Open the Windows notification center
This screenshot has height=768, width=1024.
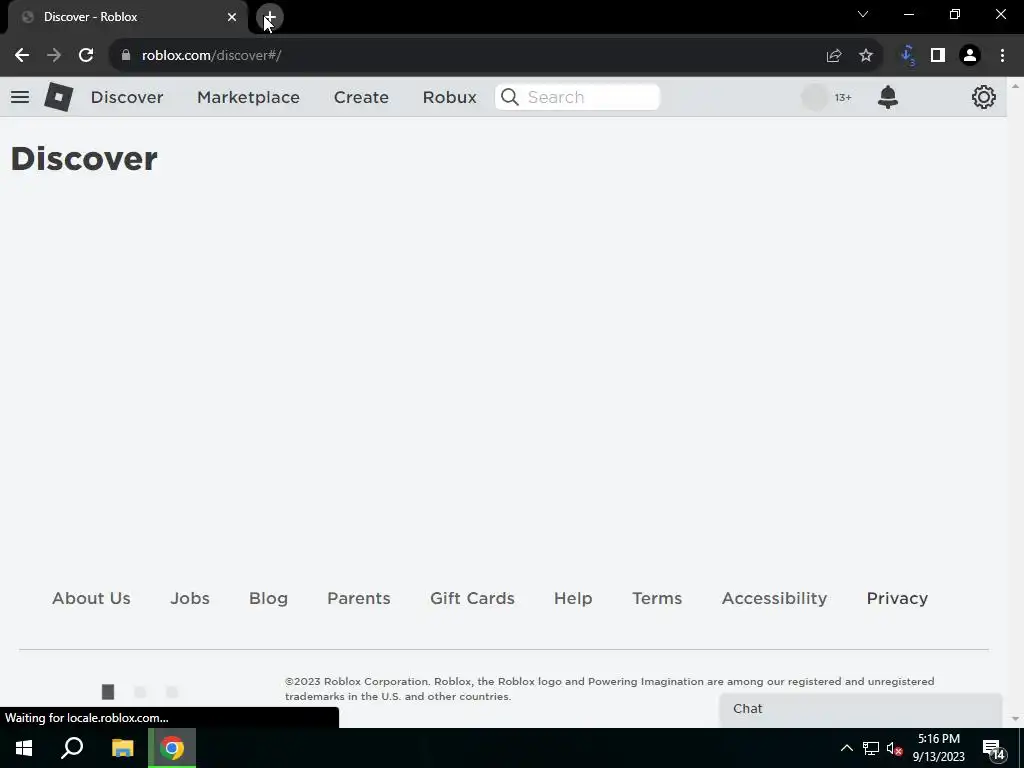tap(993, 750)
